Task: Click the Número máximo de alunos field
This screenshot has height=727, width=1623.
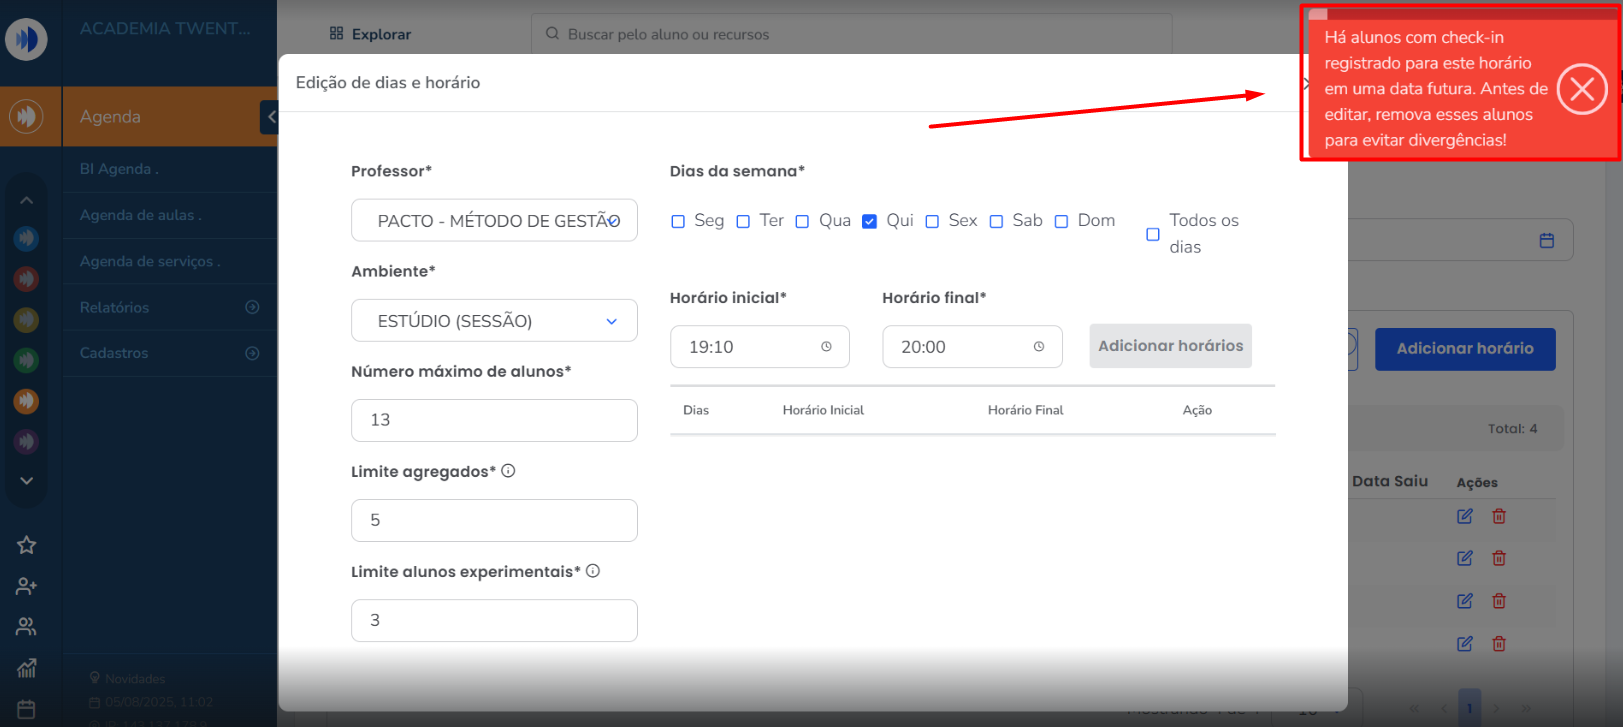Action: coord(494,420)
